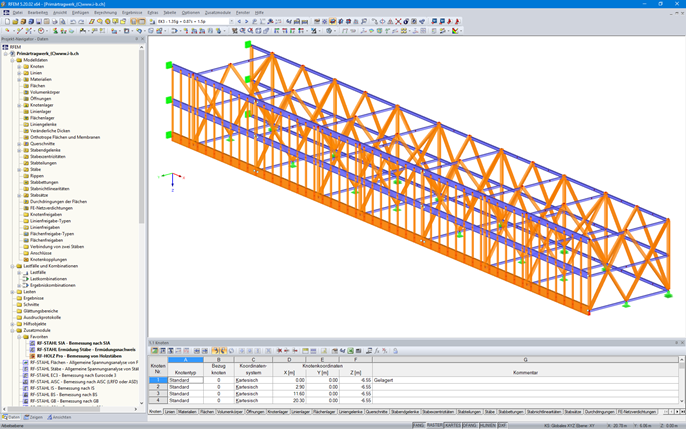Click the navigator vertical scrollbar
686x429 pixels.
(141, 136)
